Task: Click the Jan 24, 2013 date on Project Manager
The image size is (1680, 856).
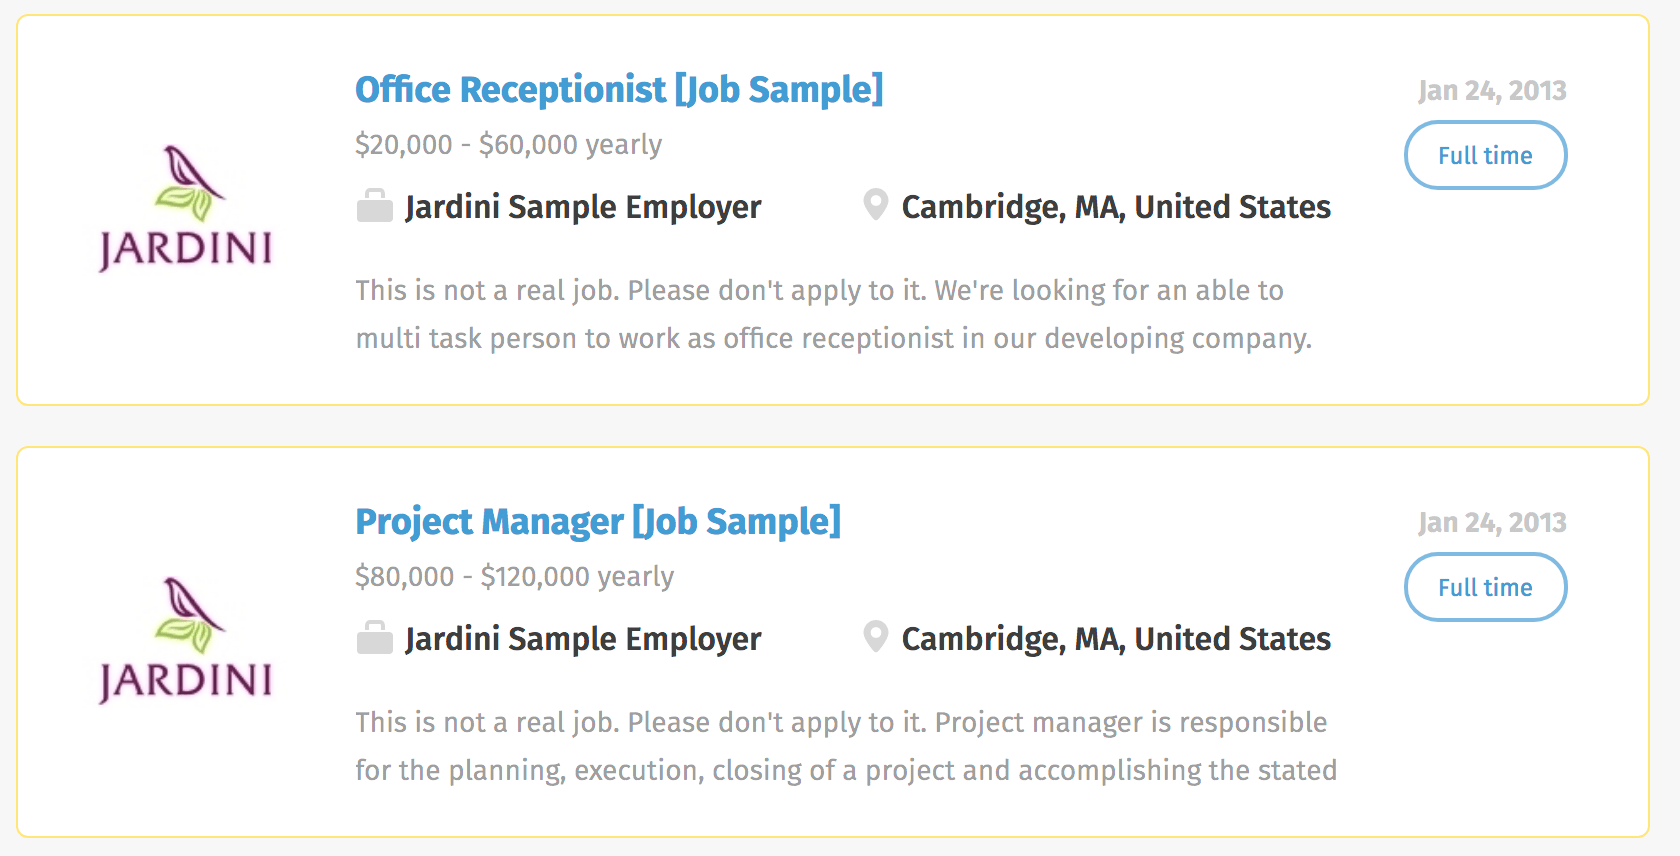Action: pos(1491,523)
